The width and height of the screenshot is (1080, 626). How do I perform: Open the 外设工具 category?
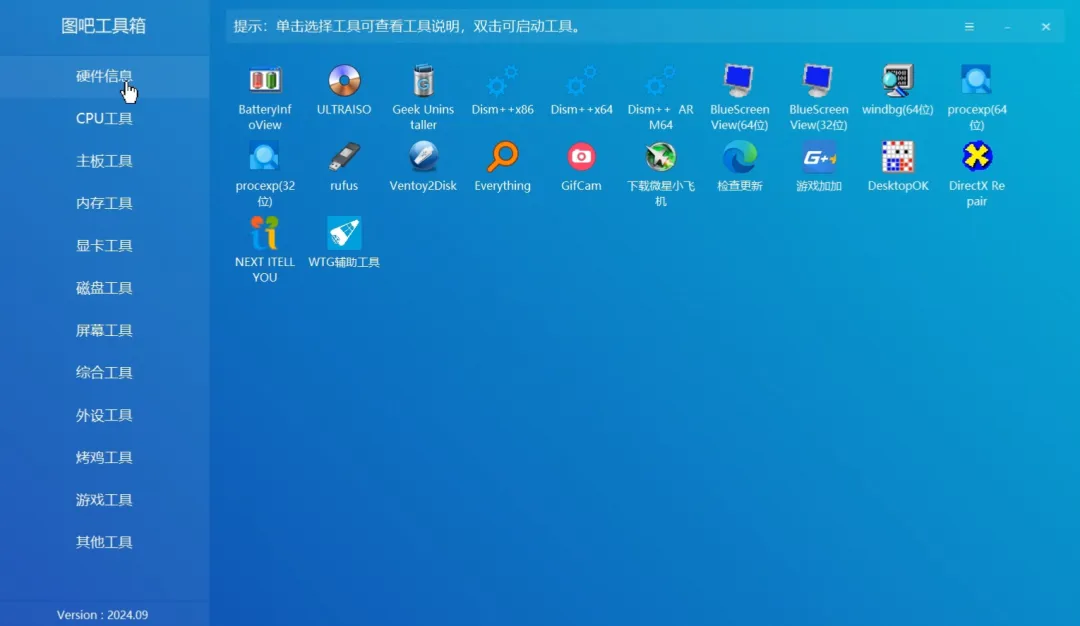104,415
